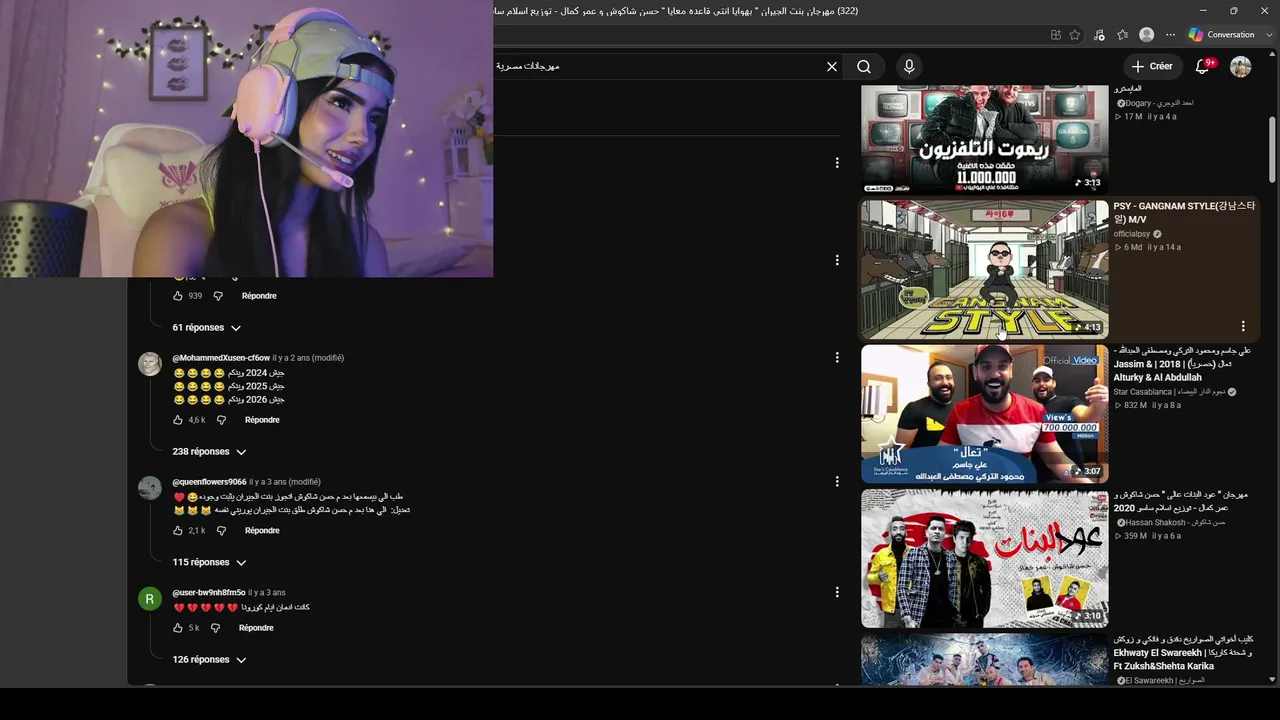Open the browser Favorites list icon

[1123, 35]
